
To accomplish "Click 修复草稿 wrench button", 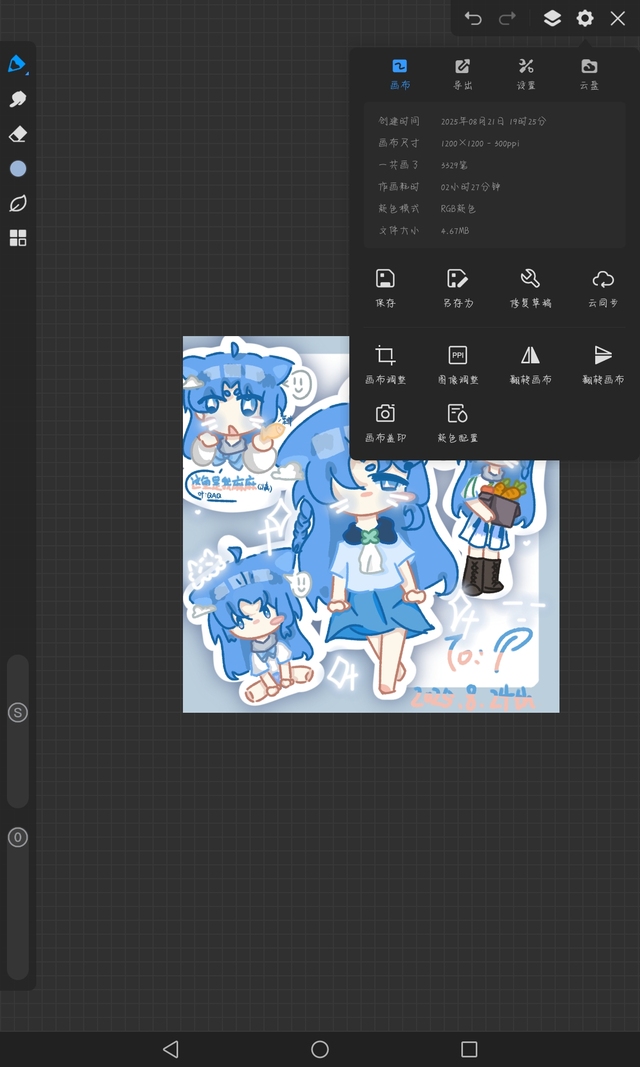I will (530, 286).
